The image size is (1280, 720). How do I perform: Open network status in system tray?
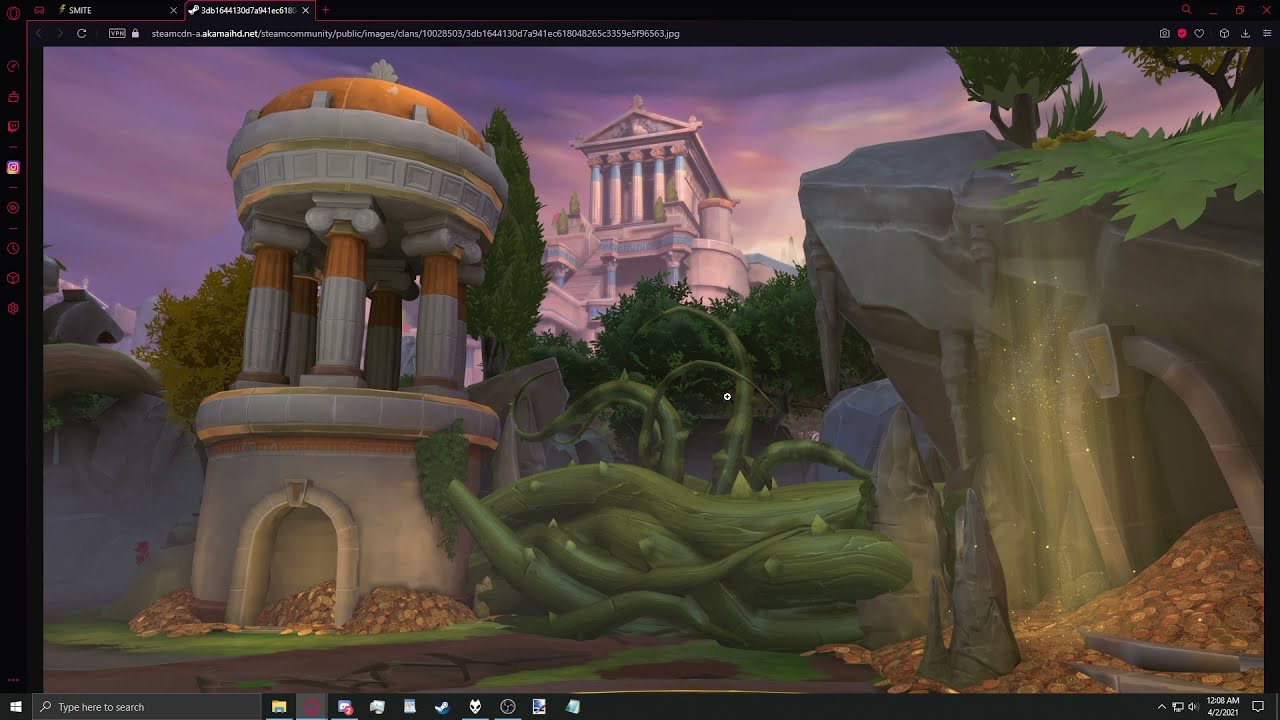pyautogui.click(x=1177, y=707)
